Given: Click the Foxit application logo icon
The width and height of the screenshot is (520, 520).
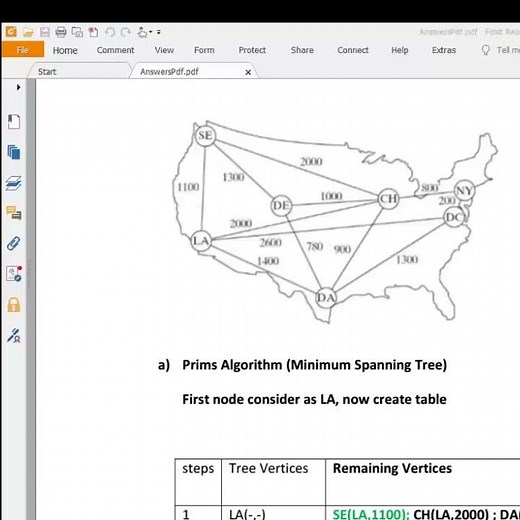Looking at the screenshot, I should click(x=11, y=32).
